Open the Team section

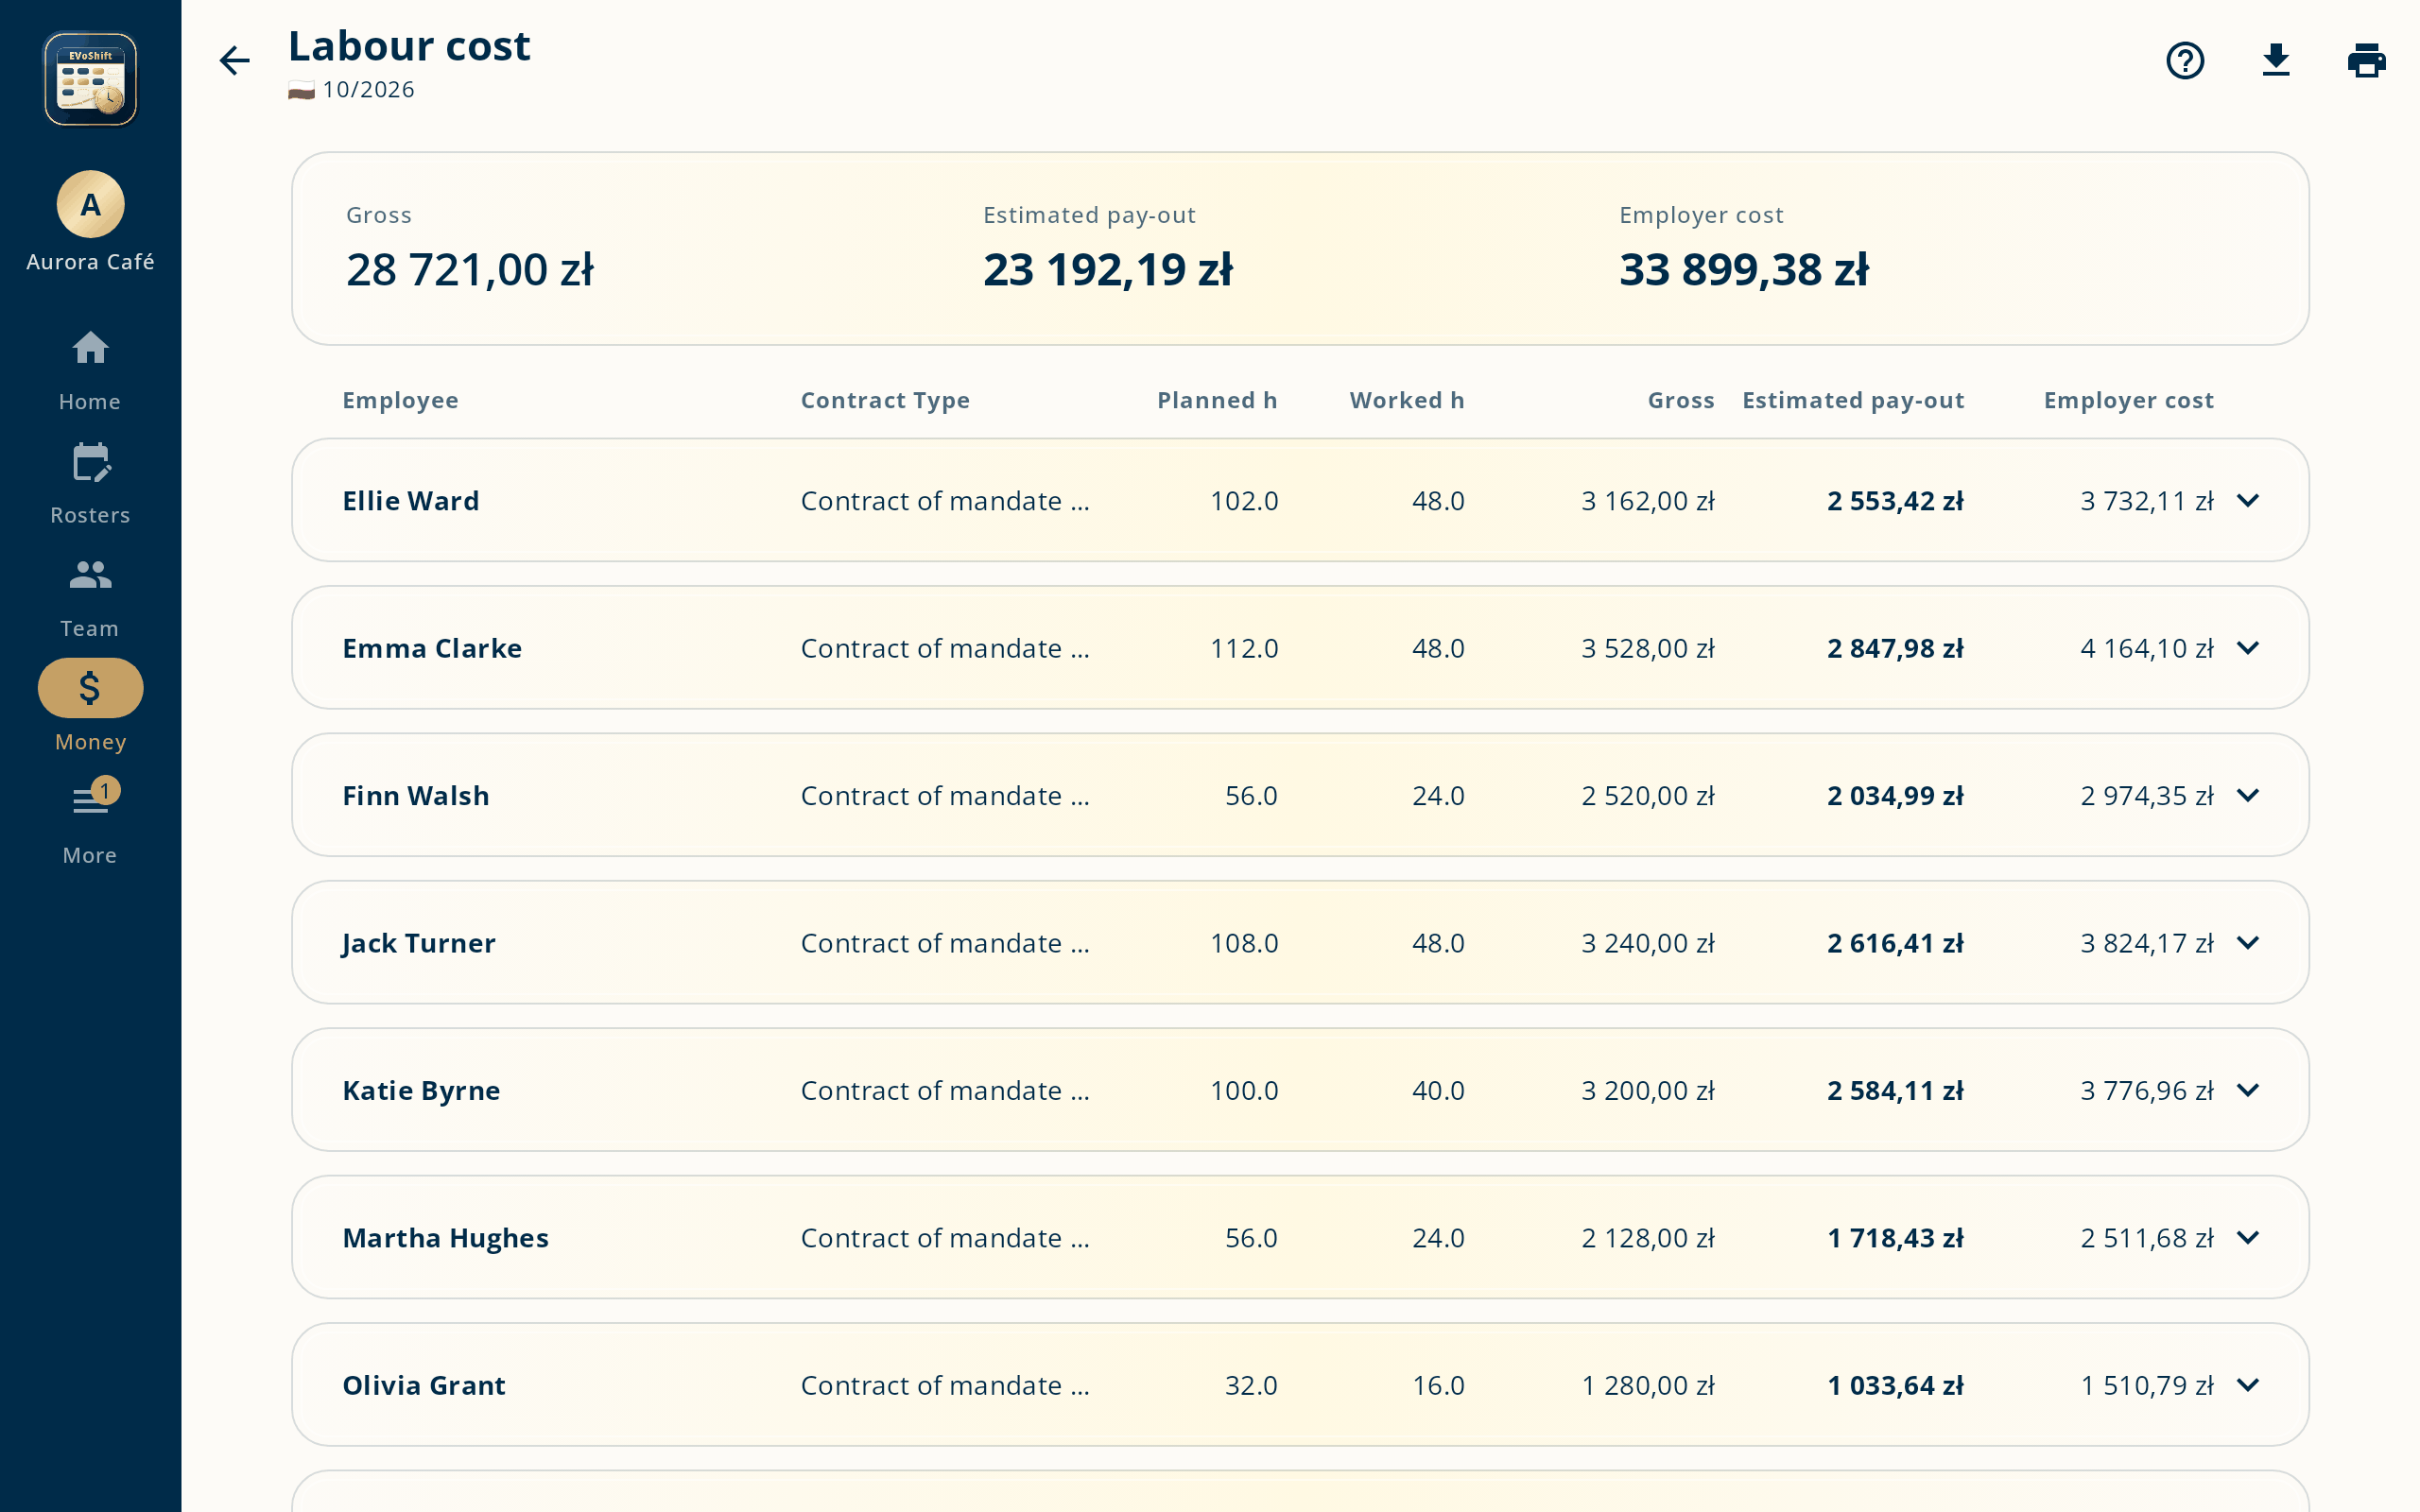(x=90, y=598)
